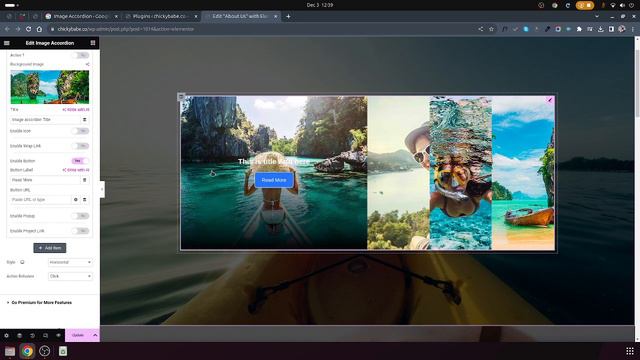Click the widget edit pencil handle
The width and height of the screenshot is (640, 360).
(x=550, y=100)
